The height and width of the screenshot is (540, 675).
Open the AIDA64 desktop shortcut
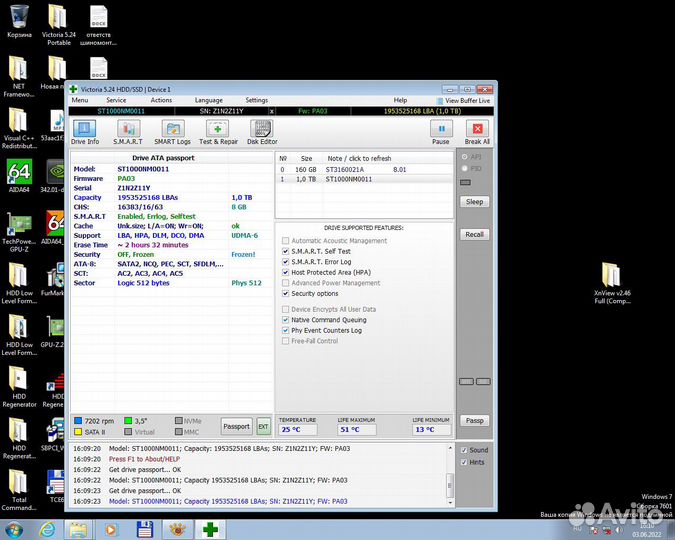coord(19,176)
